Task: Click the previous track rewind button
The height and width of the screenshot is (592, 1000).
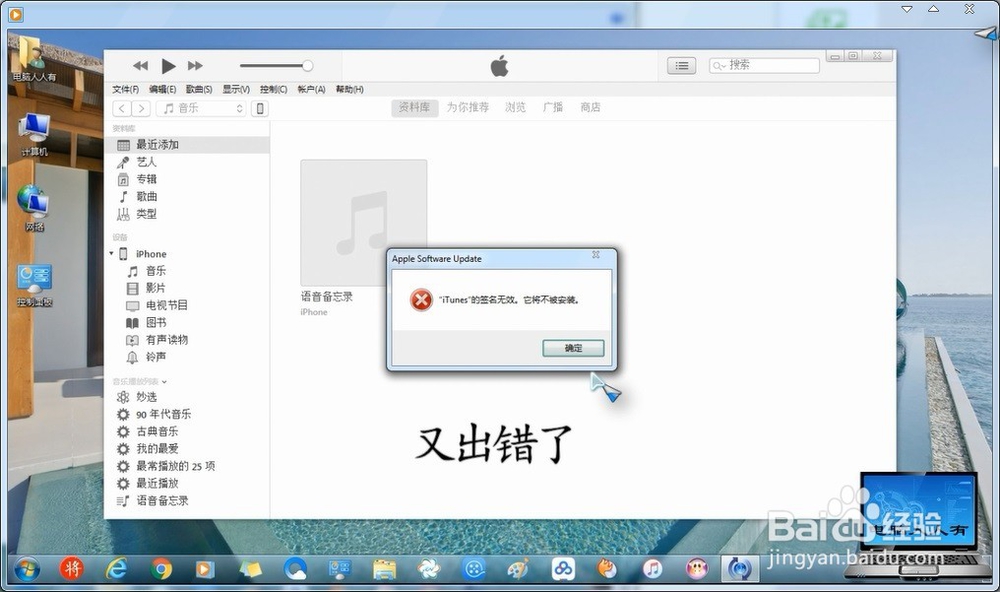Action: pos(140,66)
